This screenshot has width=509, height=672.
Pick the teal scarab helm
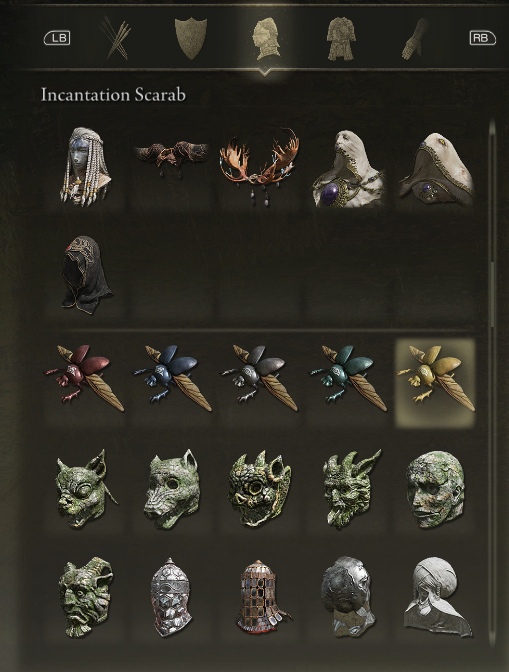pyautogui.click(x=348, y=377)
